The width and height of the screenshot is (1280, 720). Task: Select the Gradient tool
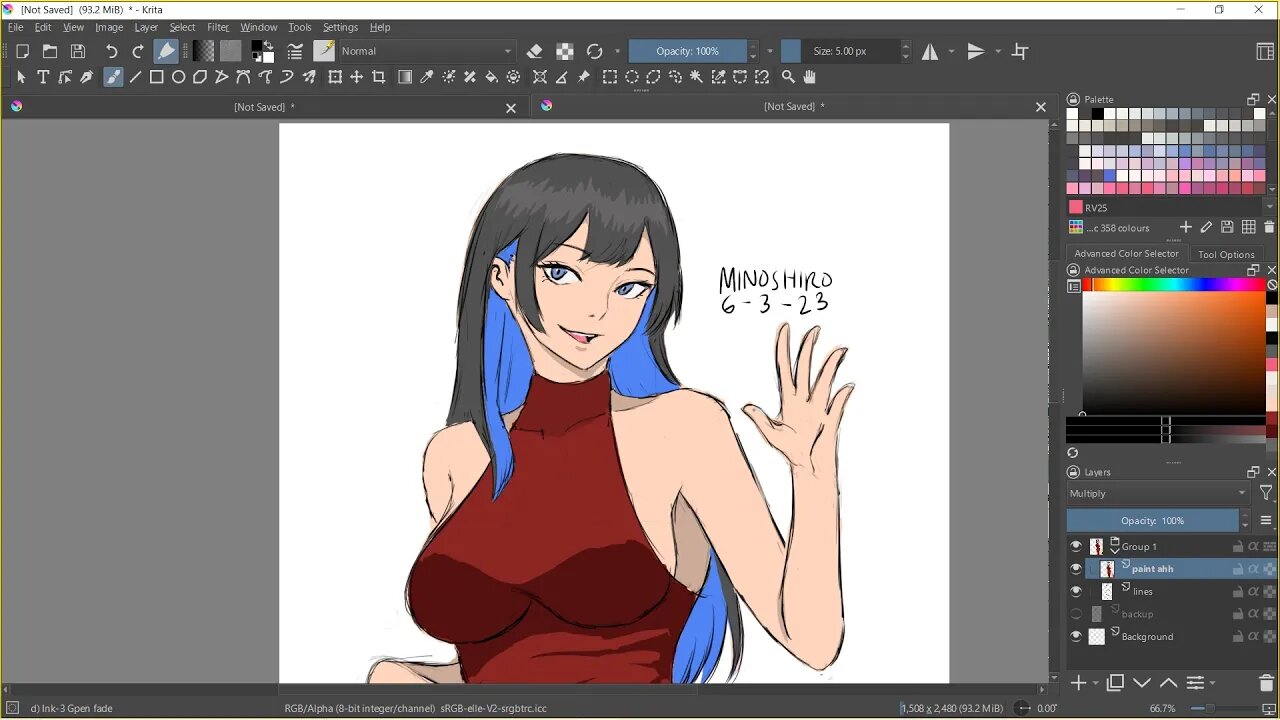405,77
